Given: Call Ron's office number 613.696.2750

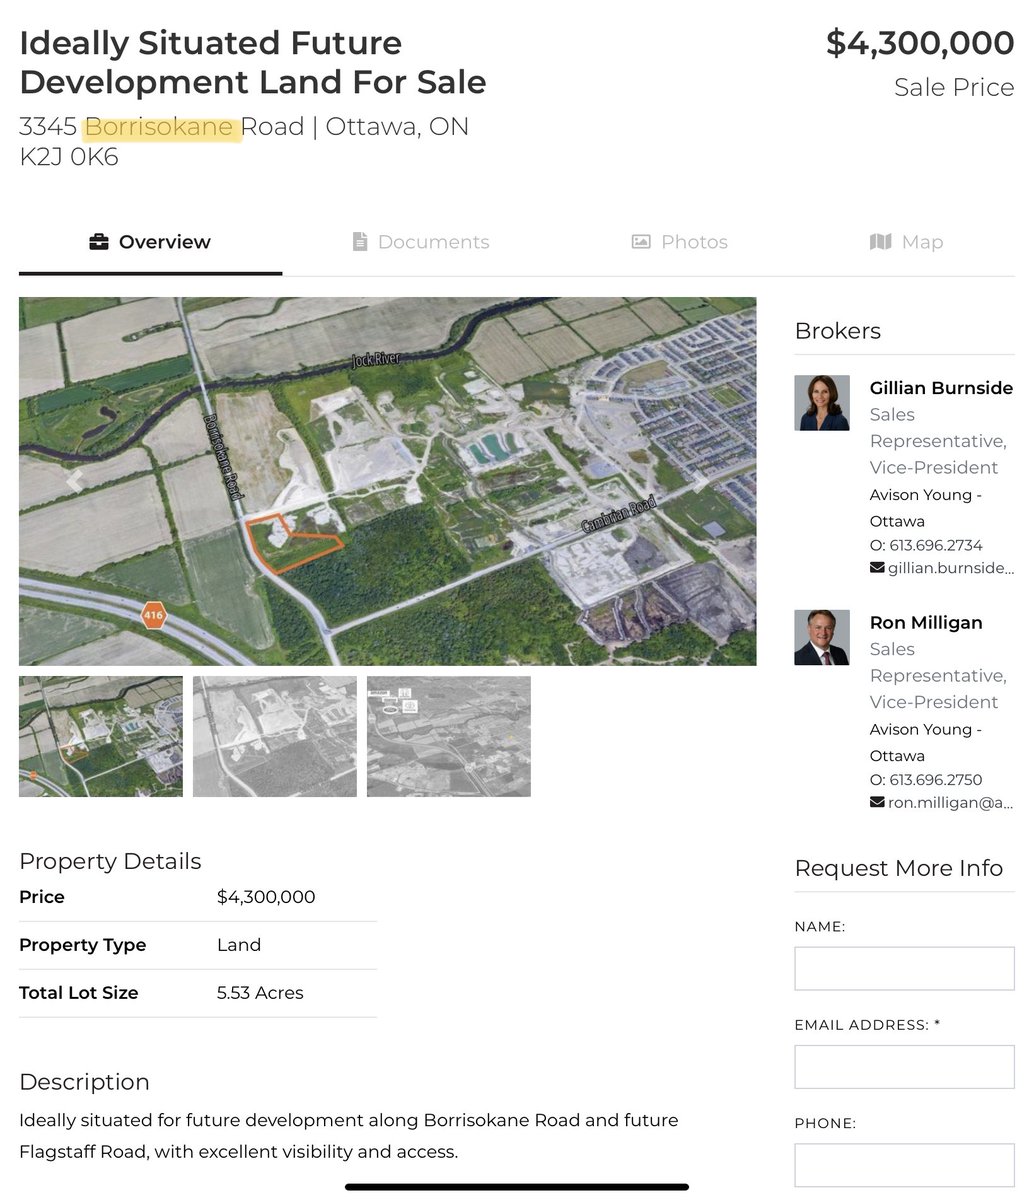Looking at the screenshot, I should (x=936, y=779).
